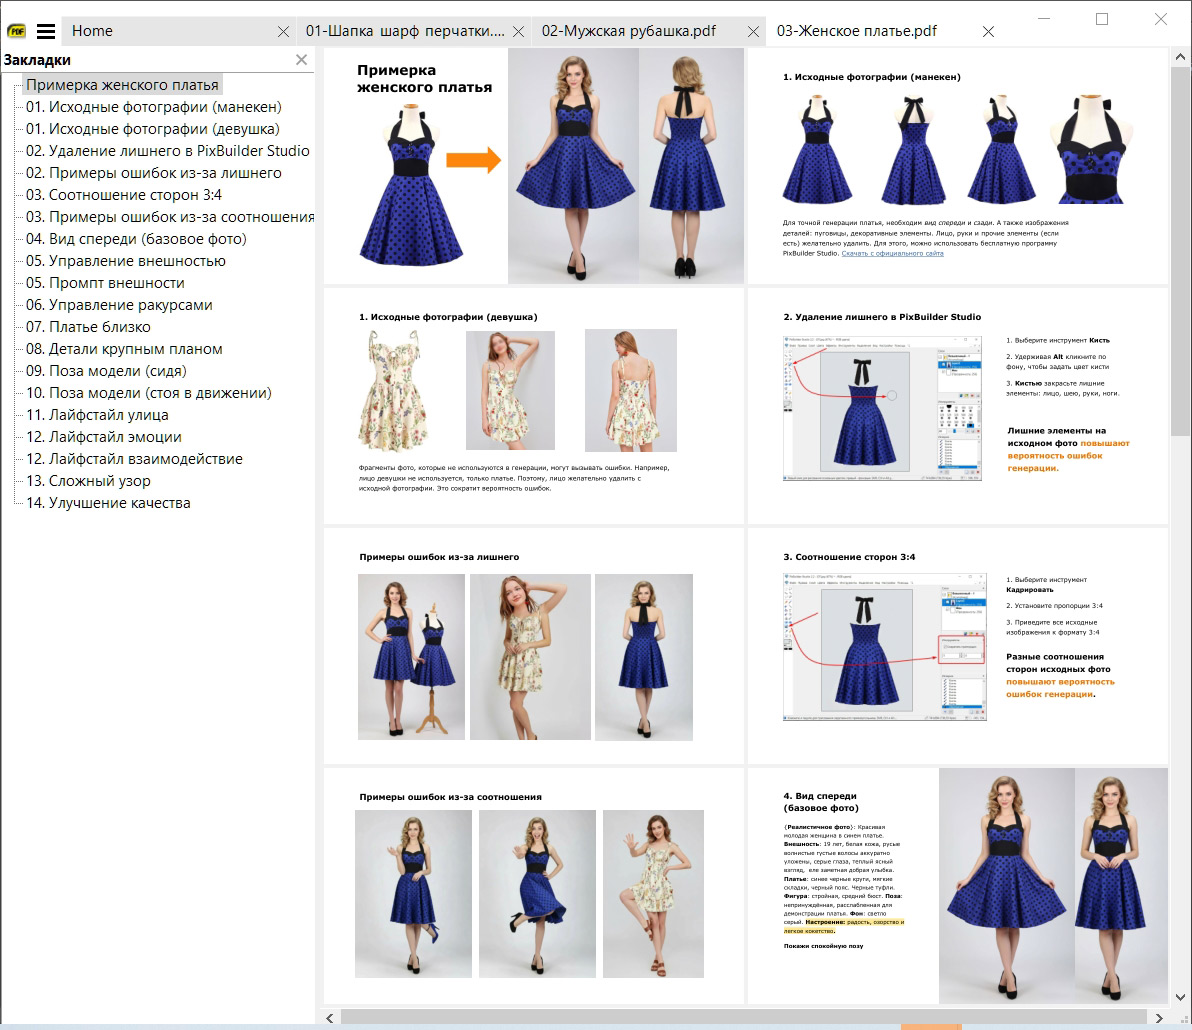Switch to the 01-Шапка шарф перчатки tab
The width and height of the screenshot is (1192, 1030).
pyautogui.click(x=405, y=31)
